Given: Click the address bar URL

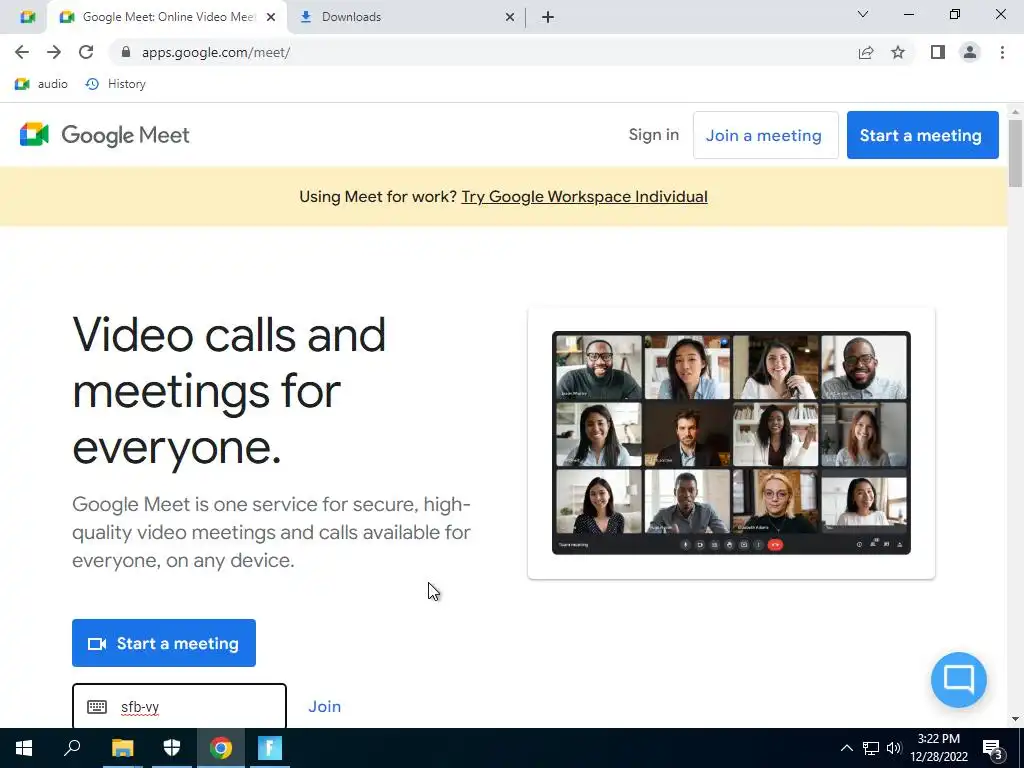Looking at the screenshot, I should point(216,52).
